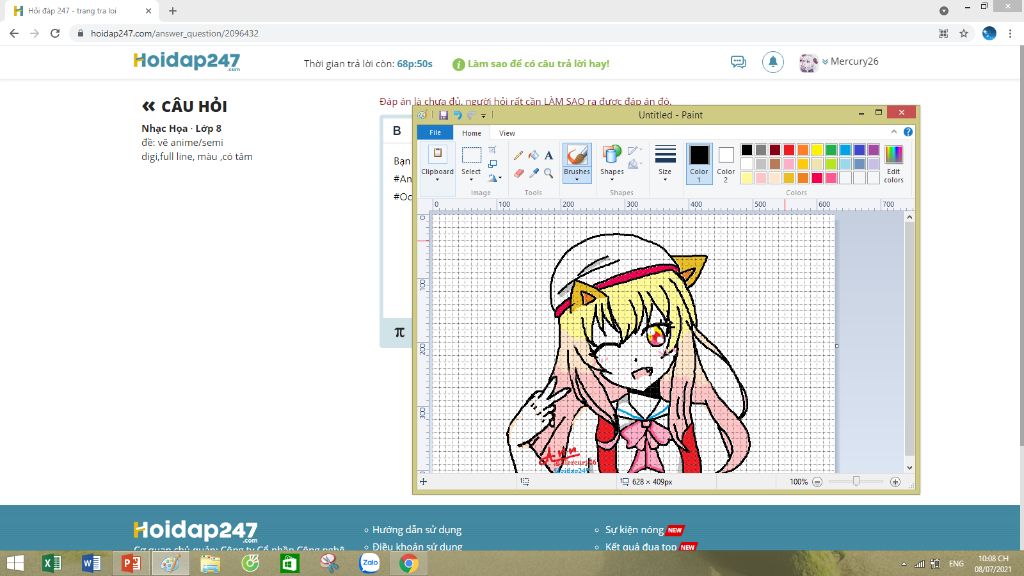
Task: Open a new browser tab
Action: pos(172,11)
